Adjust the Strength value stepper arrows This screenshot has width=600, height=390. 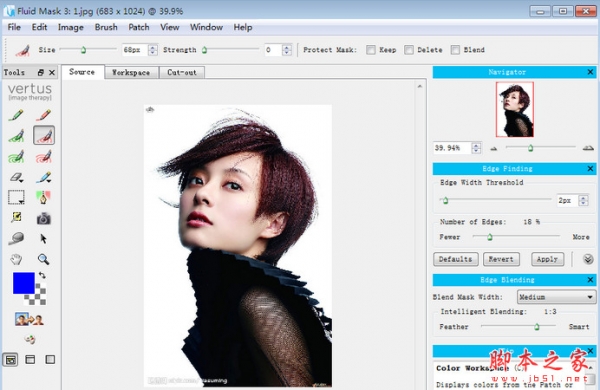coord(287,50)
